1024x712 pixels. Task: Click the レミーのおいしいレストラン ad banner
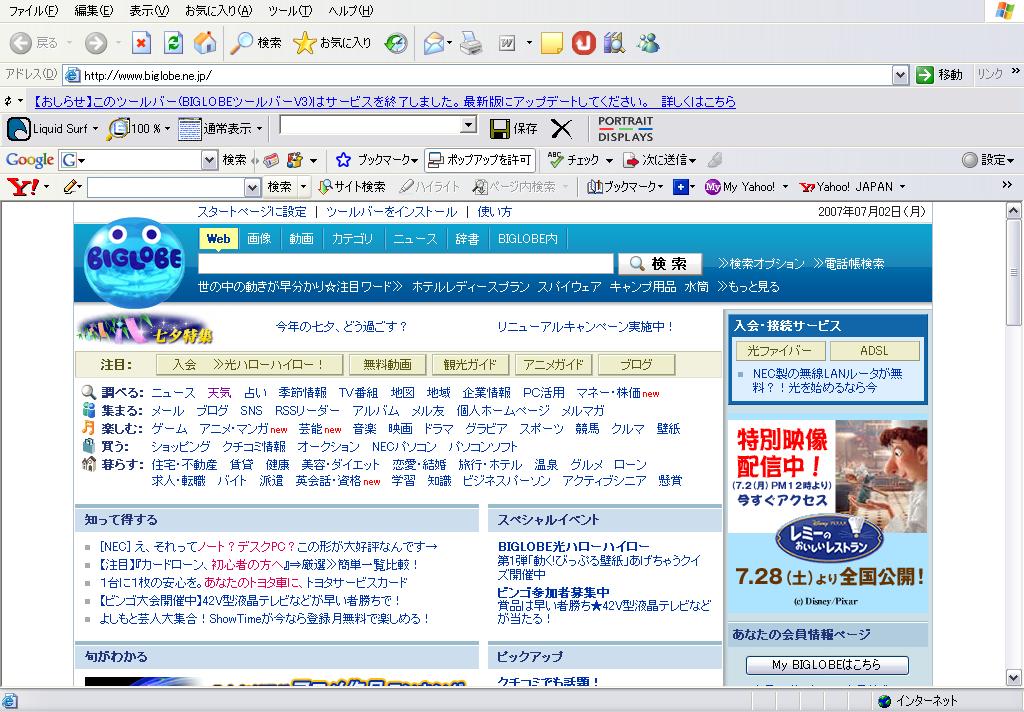pyautogui.click(x=827, y=515)
